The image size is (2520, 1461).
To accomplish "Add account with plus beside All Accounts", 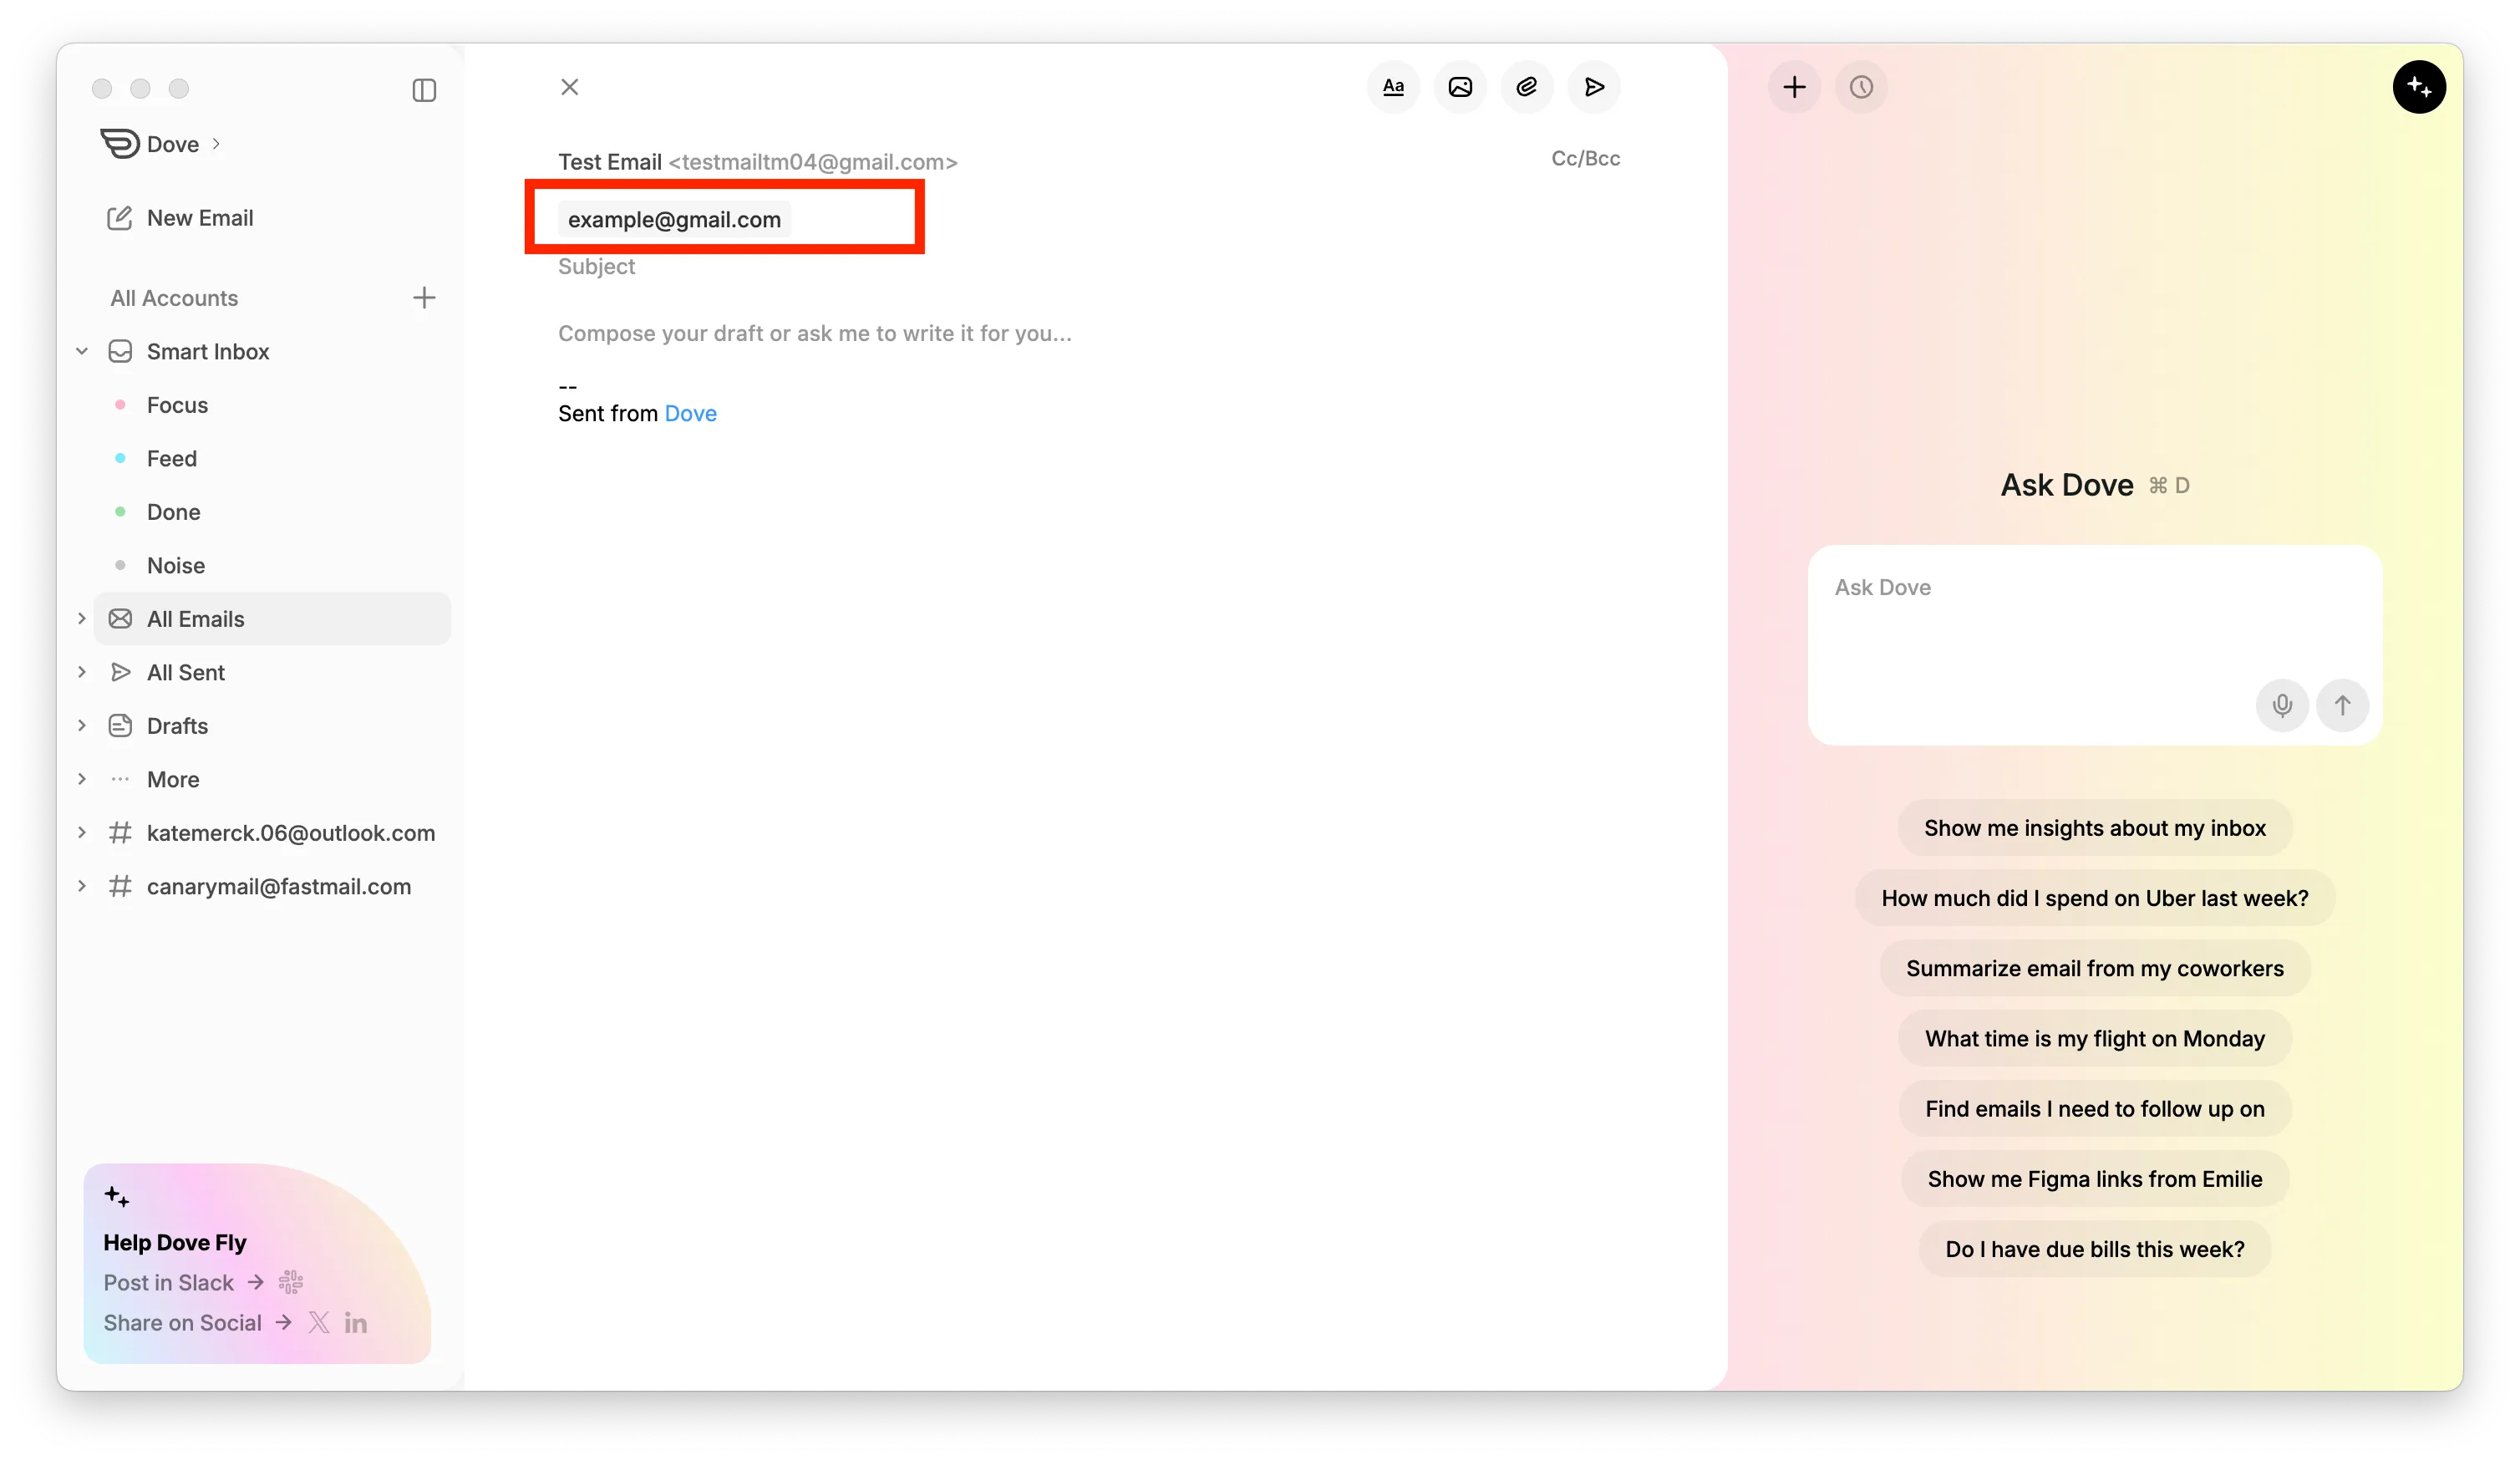I will pos(424,298).
